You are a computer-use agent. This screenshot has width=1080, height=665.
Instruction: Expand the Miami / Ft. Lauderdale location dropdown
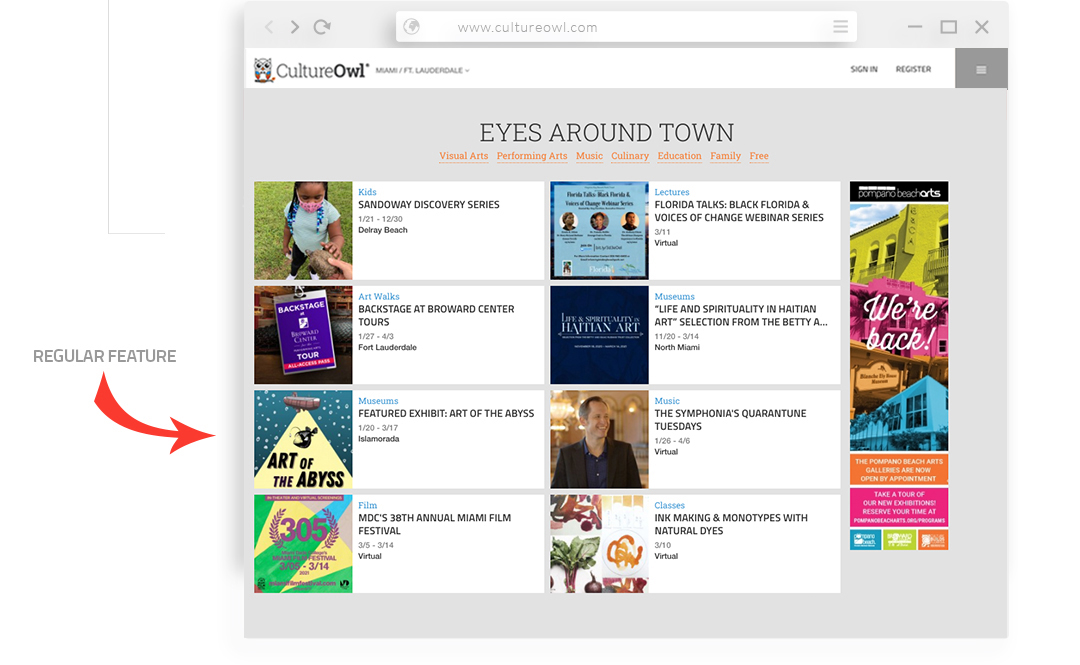pos(422,70)
